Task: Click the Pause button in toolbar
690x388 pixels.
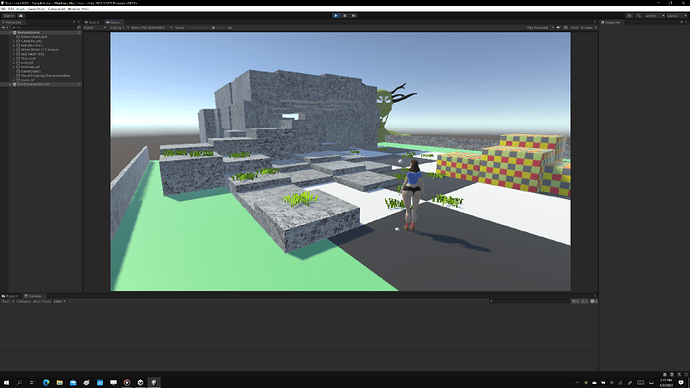Action: (x=345, y=15)
